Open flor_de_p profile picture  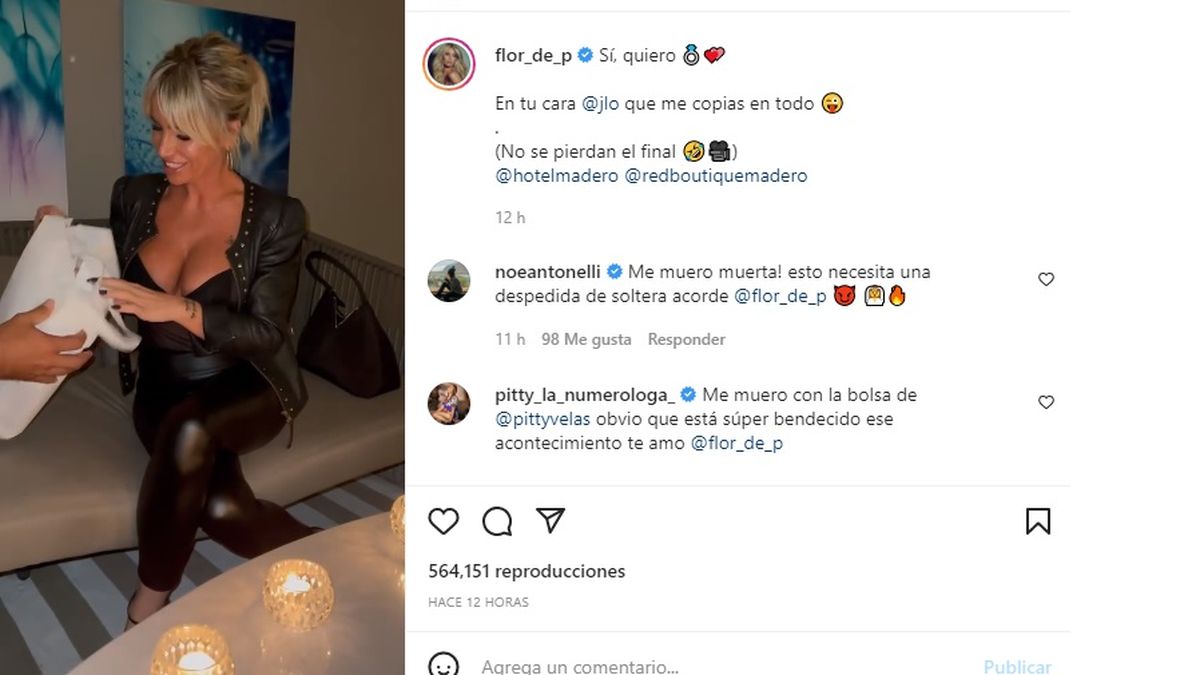tap(449, 65)
